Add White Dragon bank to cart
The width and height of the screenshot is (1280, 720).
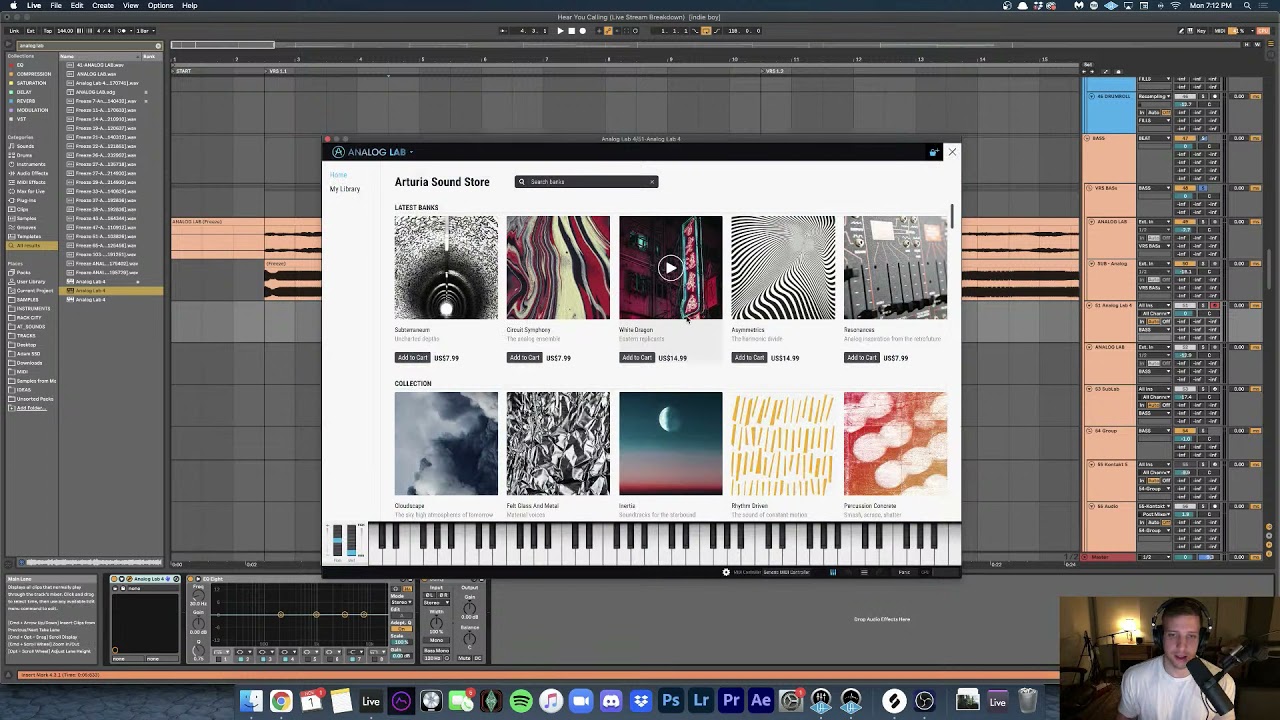tap(637, 358)
